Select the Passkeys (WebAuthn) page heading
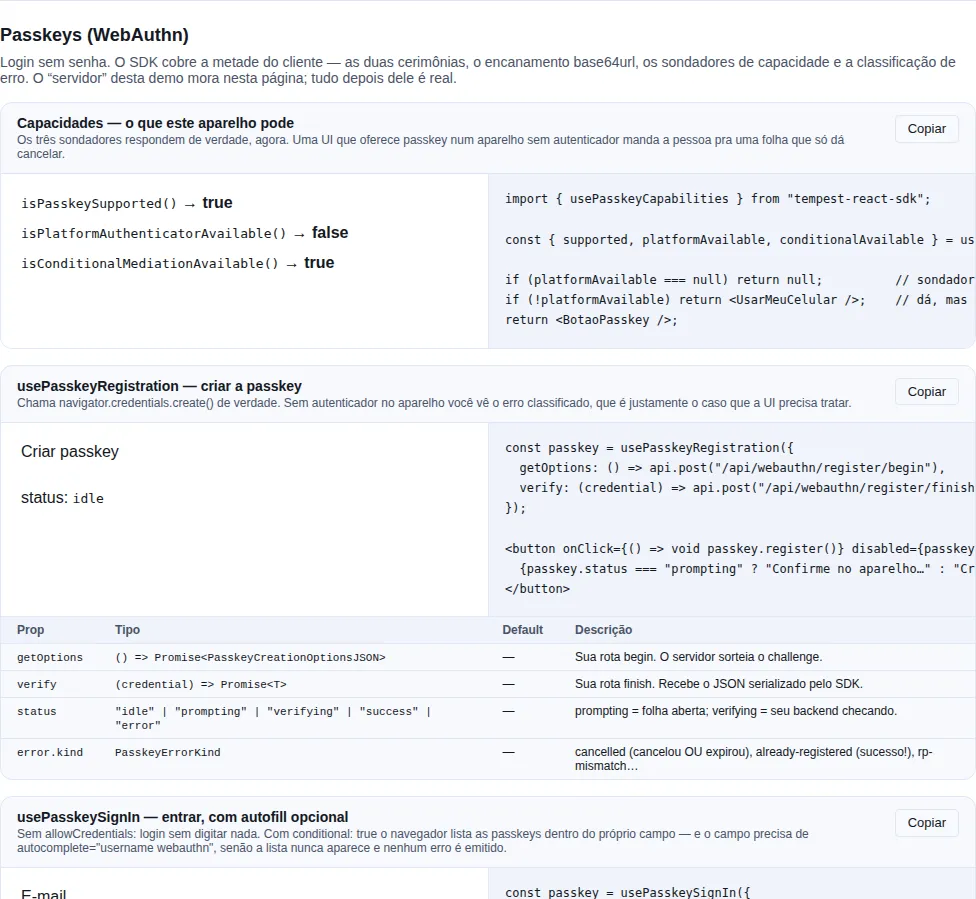Screen dimensions: 976x899 click(94, 35)
